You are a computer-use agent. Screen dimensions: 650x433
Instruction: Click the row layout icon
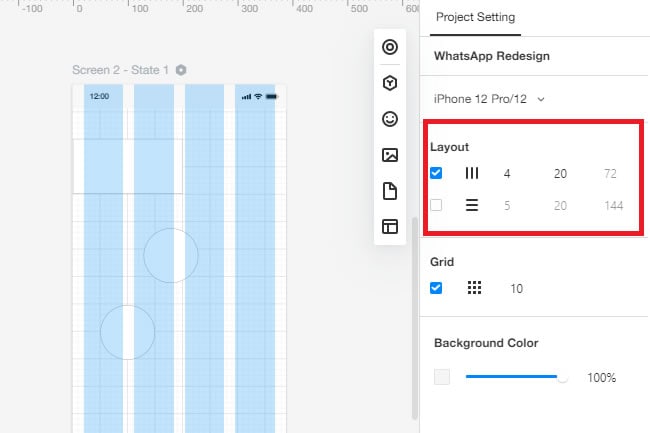(x=472, y=205)
